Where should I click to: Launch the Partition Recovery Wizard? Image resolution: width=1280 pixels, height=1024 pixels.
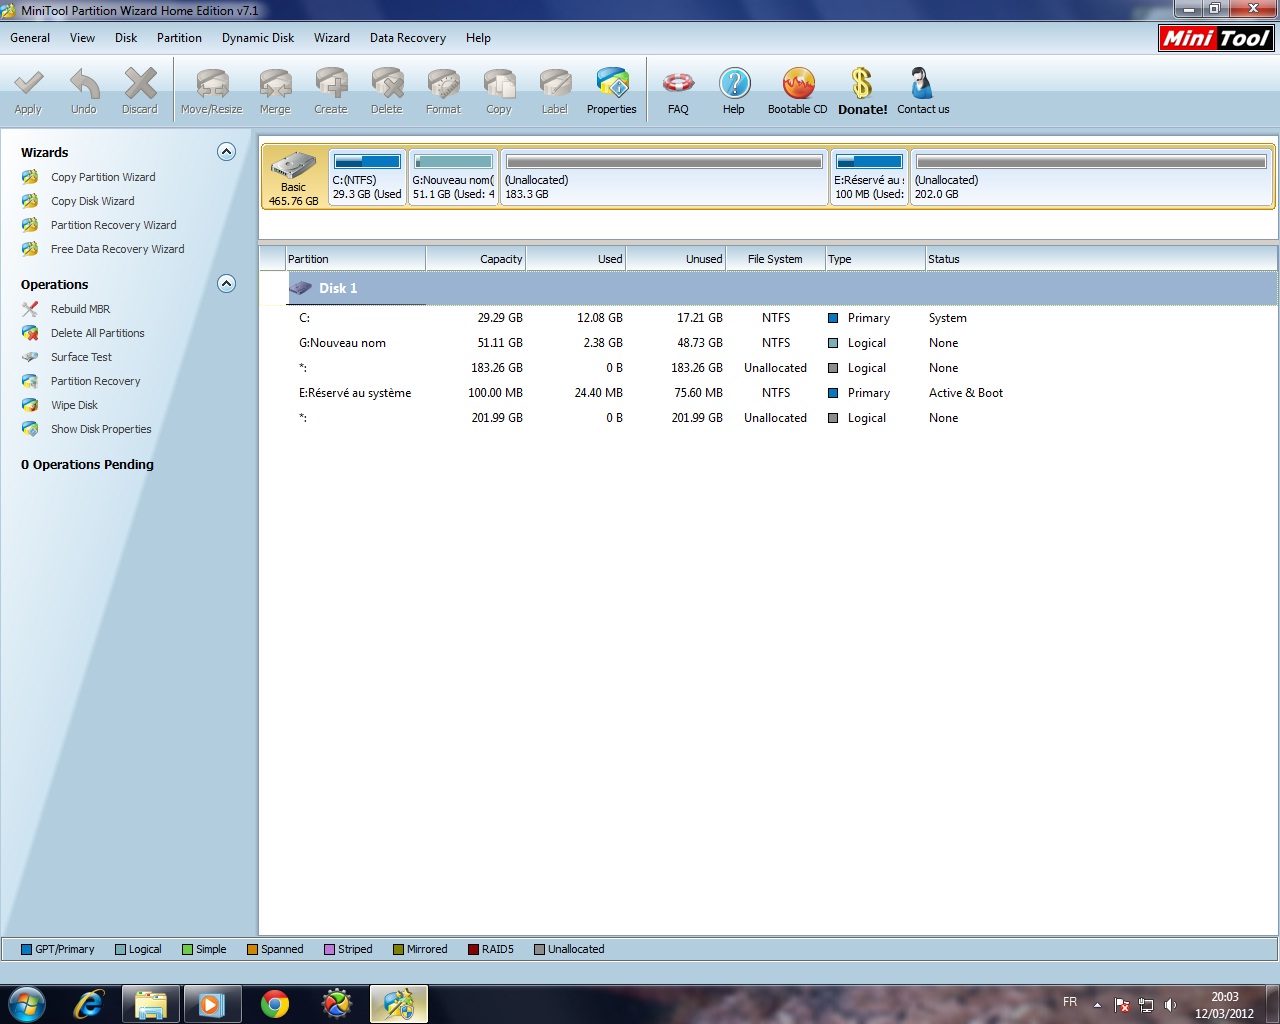113,225
